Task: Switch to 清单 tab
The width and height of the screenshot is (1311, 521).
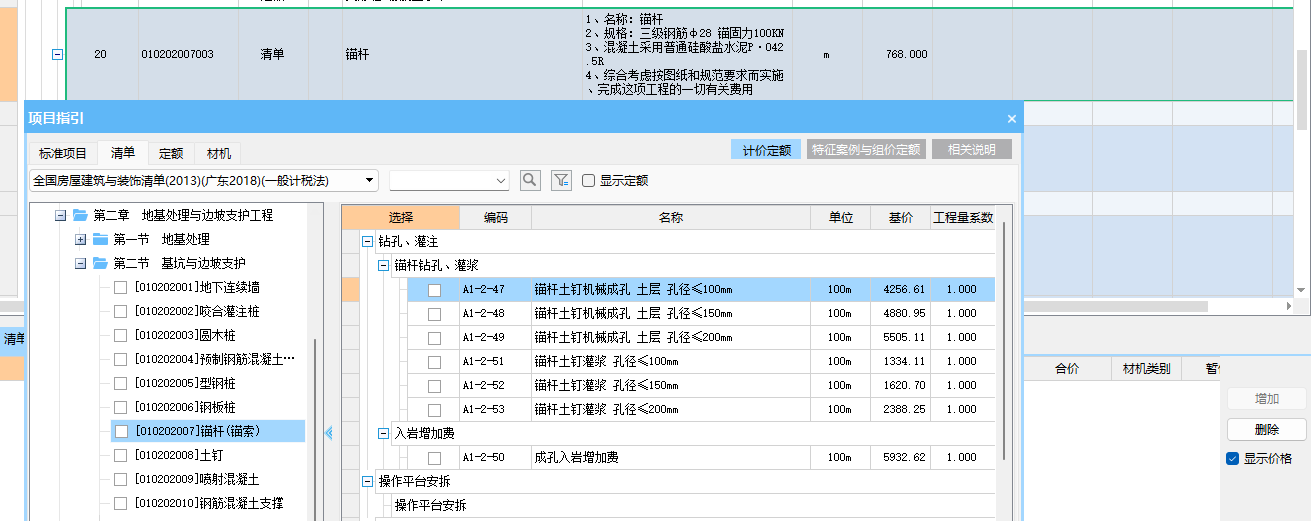Action: 123,153
